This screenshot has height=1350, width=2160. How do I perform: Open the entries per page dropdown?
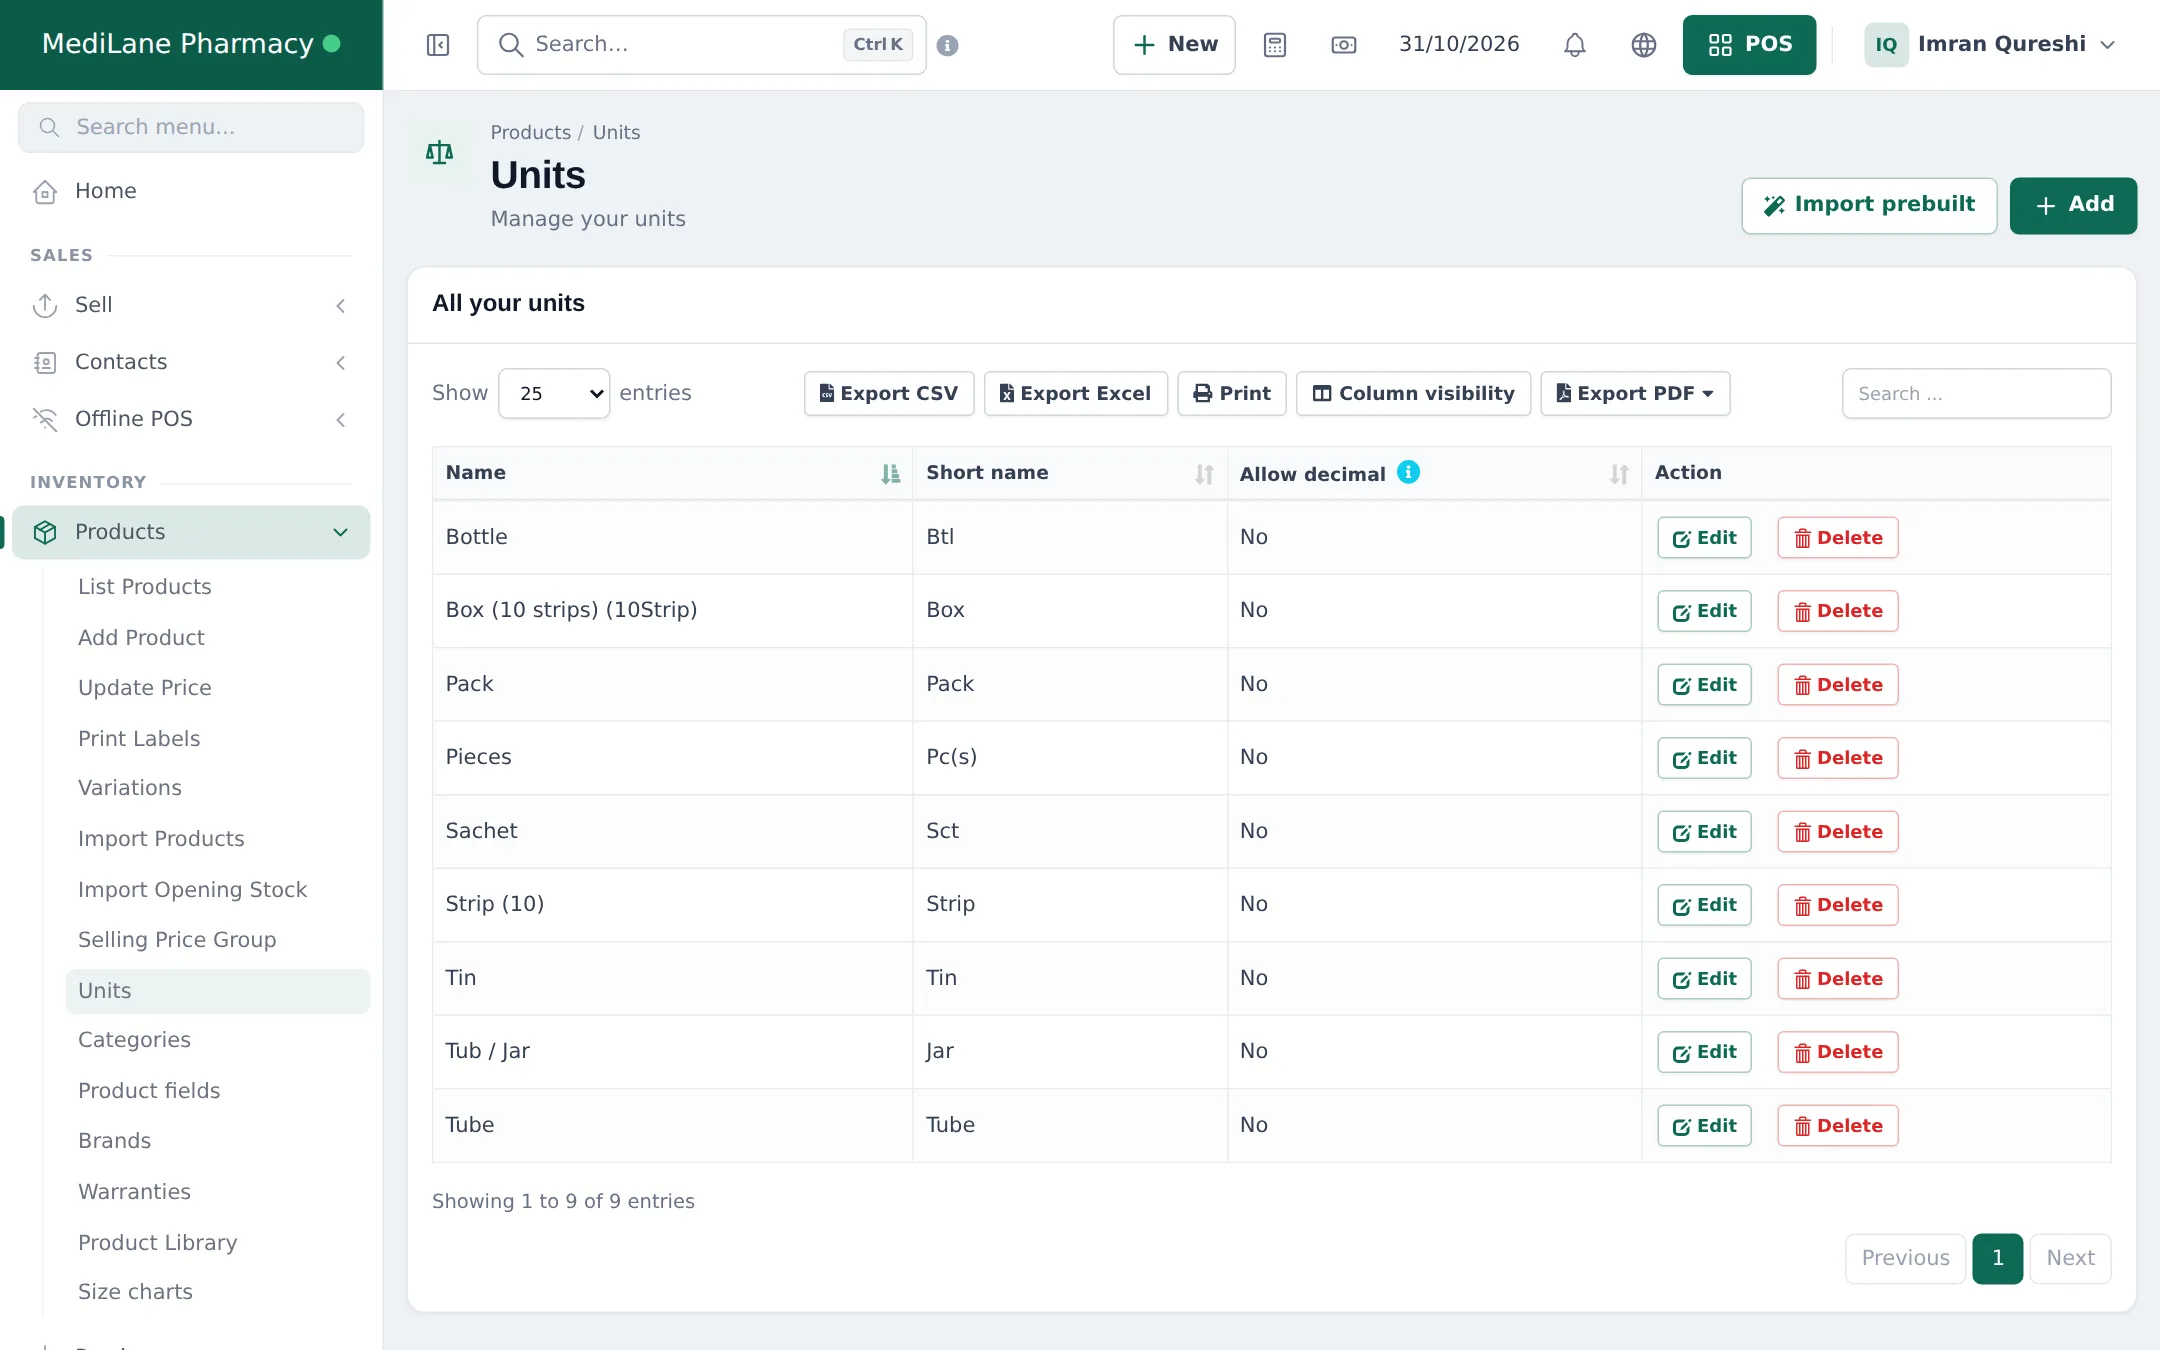point(554,393)
